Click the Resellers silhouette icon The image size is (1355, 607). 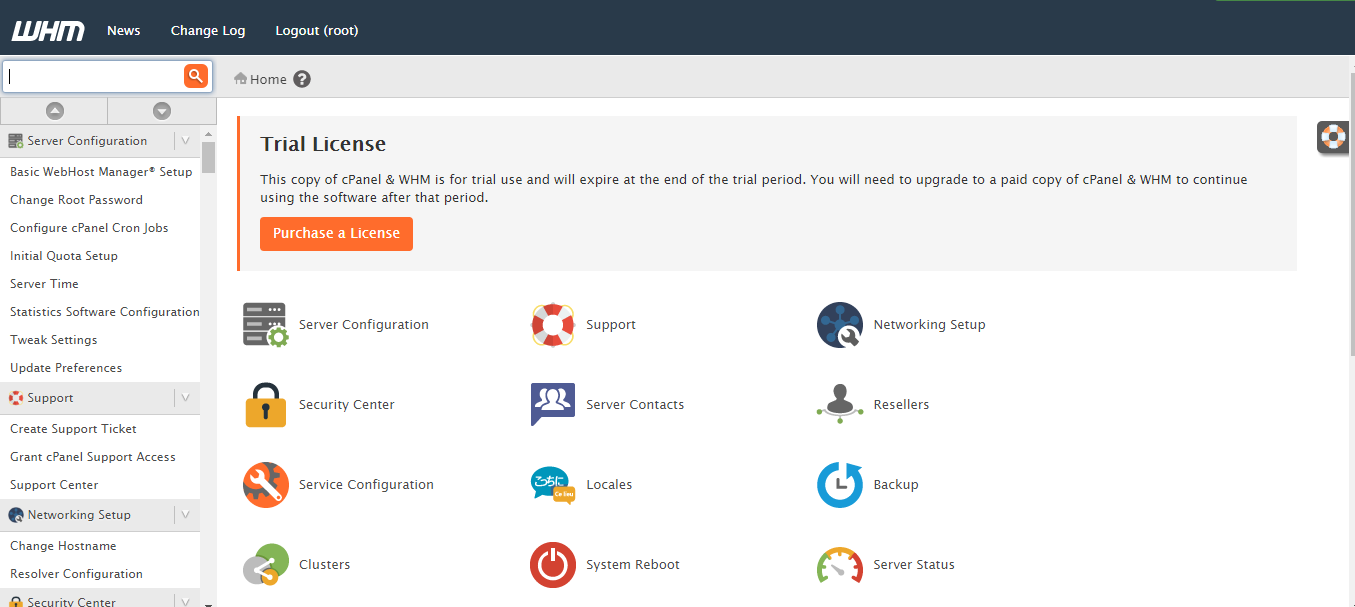pyautogui.click(x=839, y=404)
